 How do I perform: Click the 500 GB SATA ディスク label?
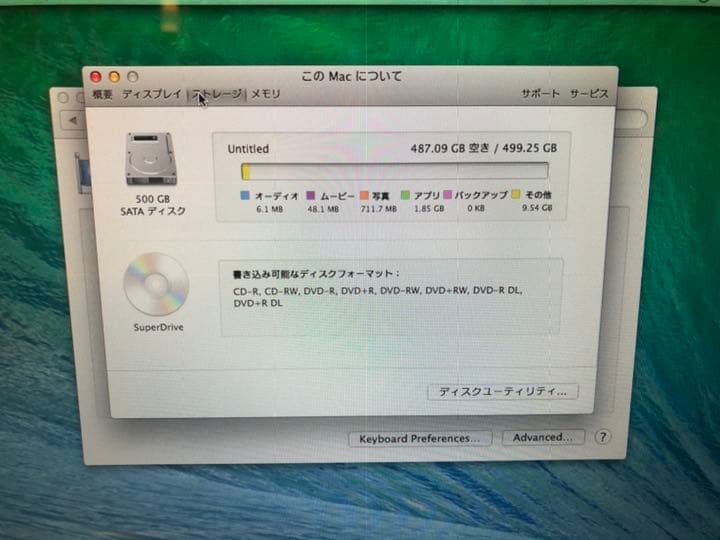(153, 205)
